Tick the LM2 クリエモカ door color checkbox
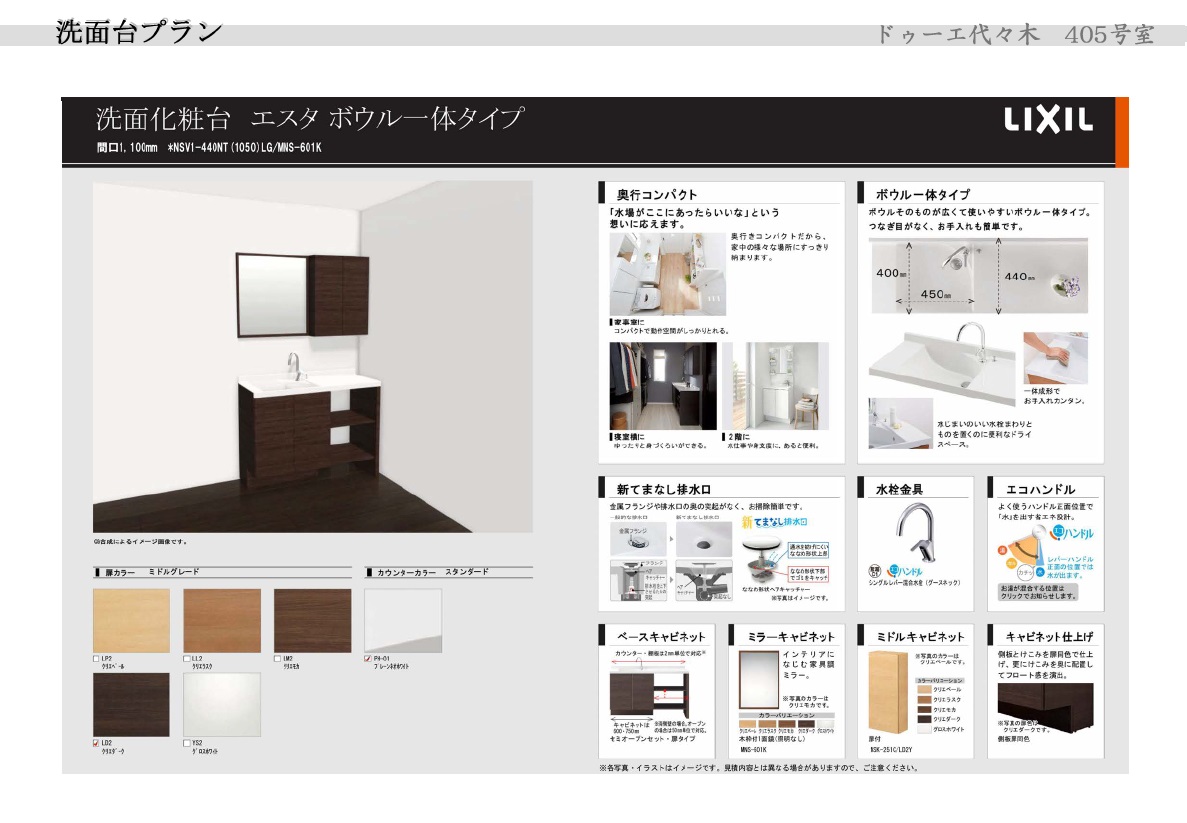Screen dimensions: 1187x823 click(277, 659)
